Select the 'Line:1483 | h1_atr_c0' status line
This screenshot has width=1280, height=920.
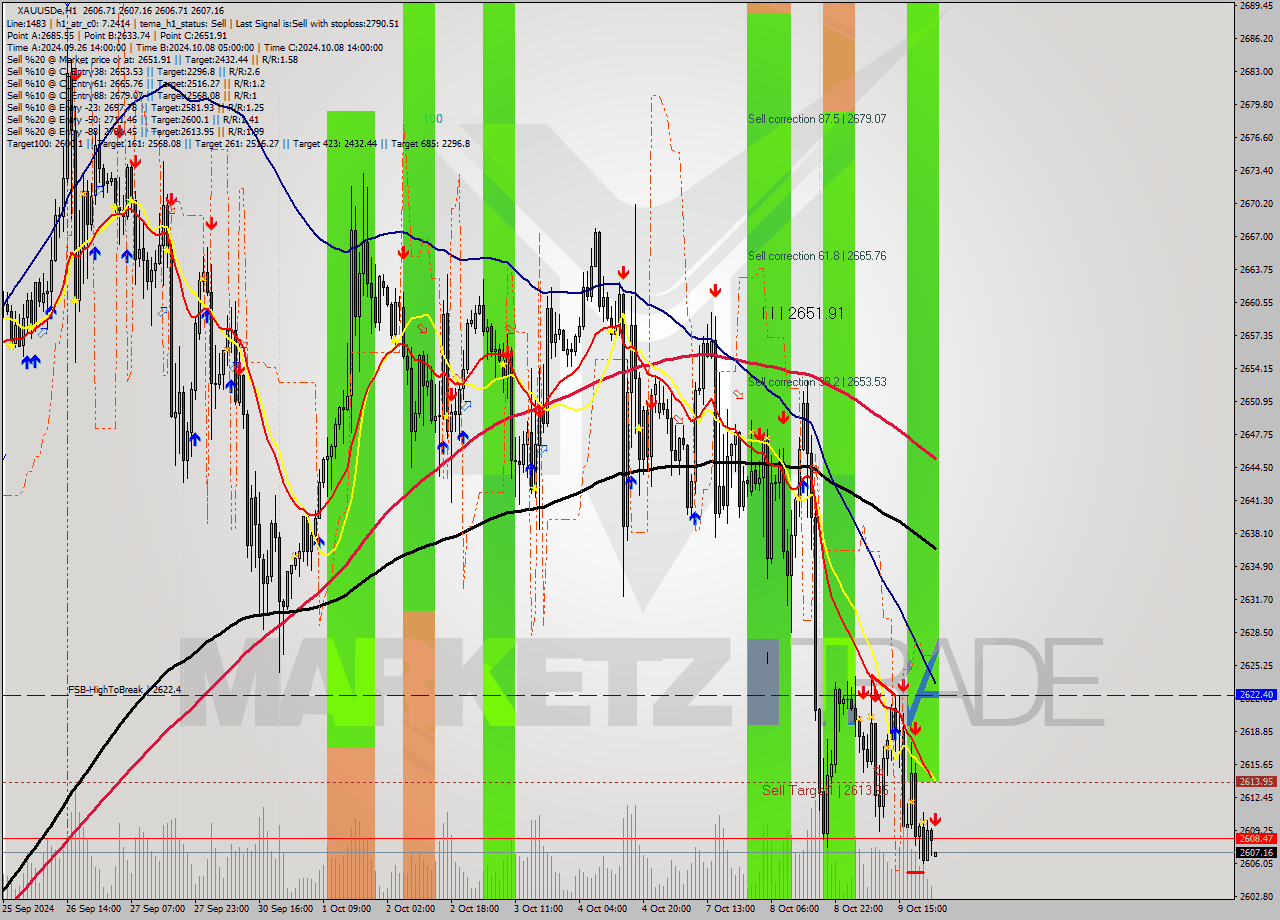click(203, 23)
